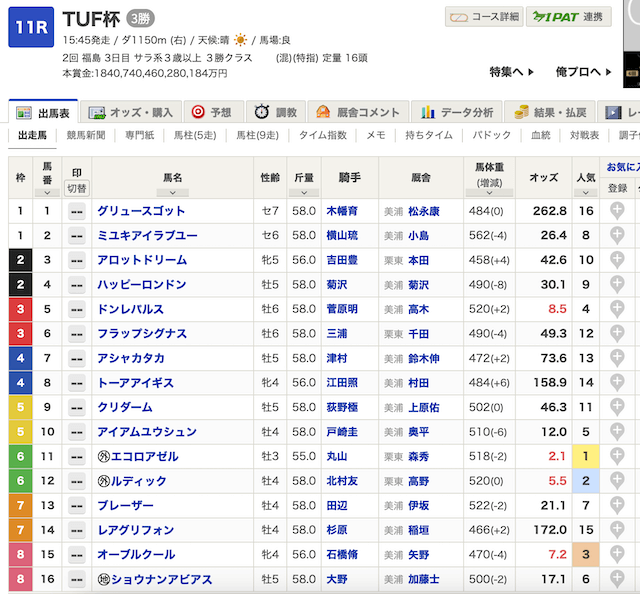Open horse page for ルディック
The width and height of the screenshot is (640, 594).
click(138, 481)
